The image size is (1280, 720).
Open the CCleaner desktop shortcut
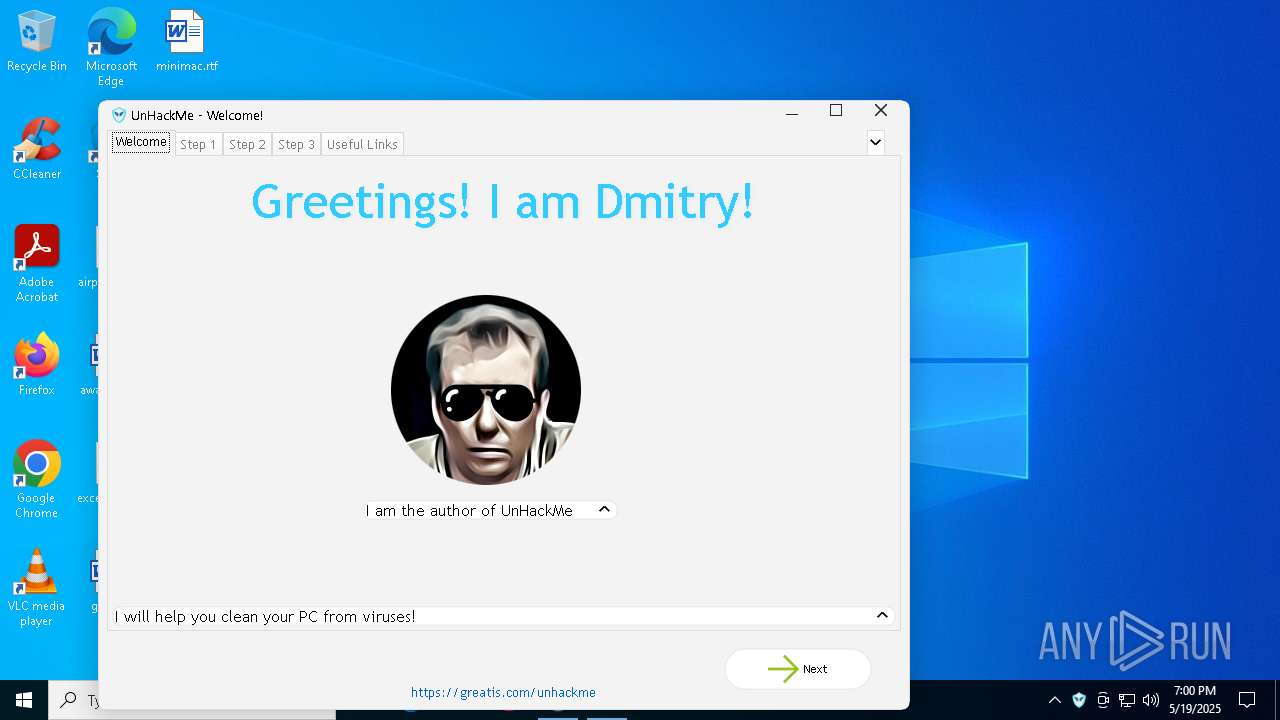[x=37, y=150]
